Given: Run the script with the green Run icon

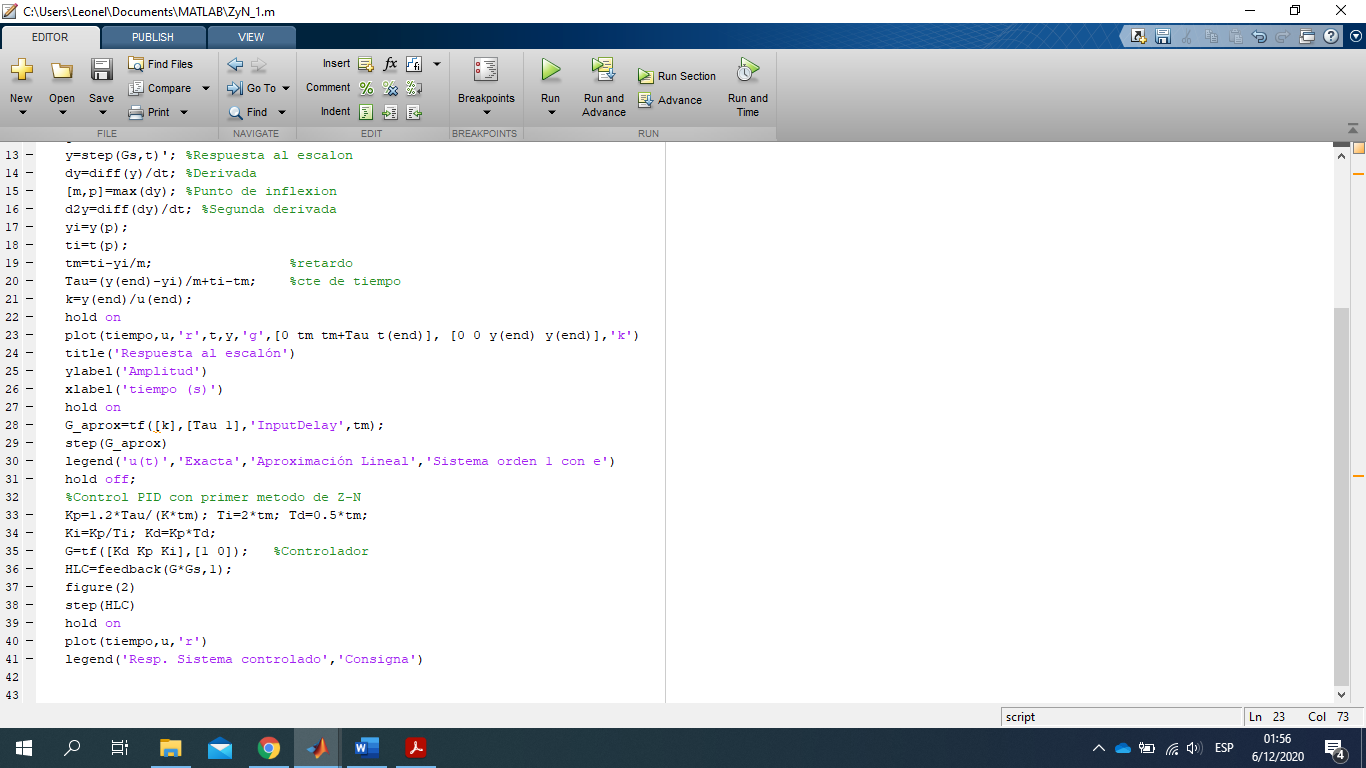Looking at the screenshot, I should 550,70.
